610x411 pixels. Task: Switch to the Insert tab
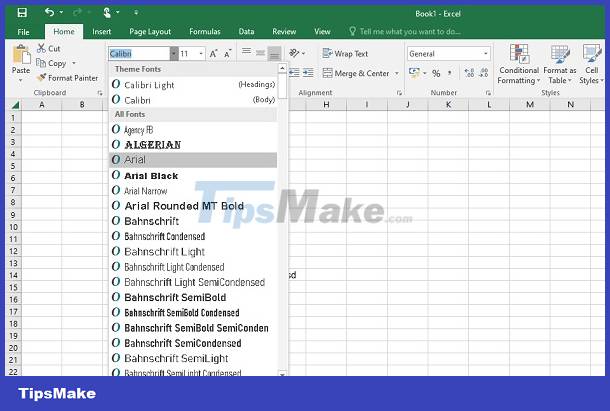click(102, 32)
